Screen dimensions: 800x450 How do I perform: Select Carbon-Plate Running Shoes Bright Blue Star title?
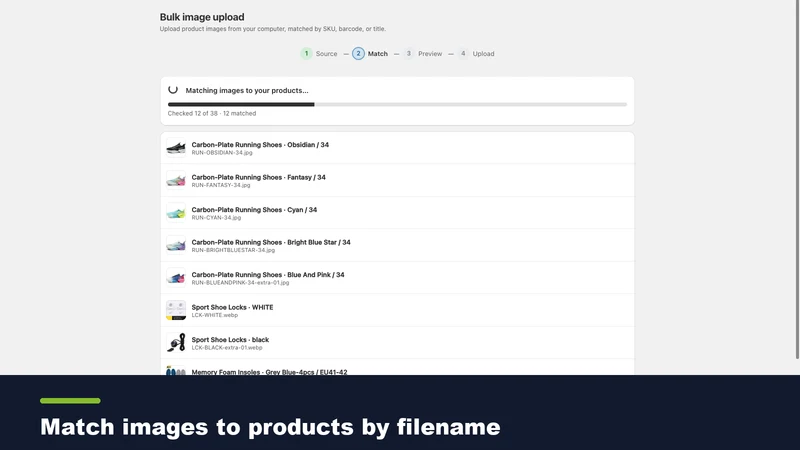click(271, 242)
